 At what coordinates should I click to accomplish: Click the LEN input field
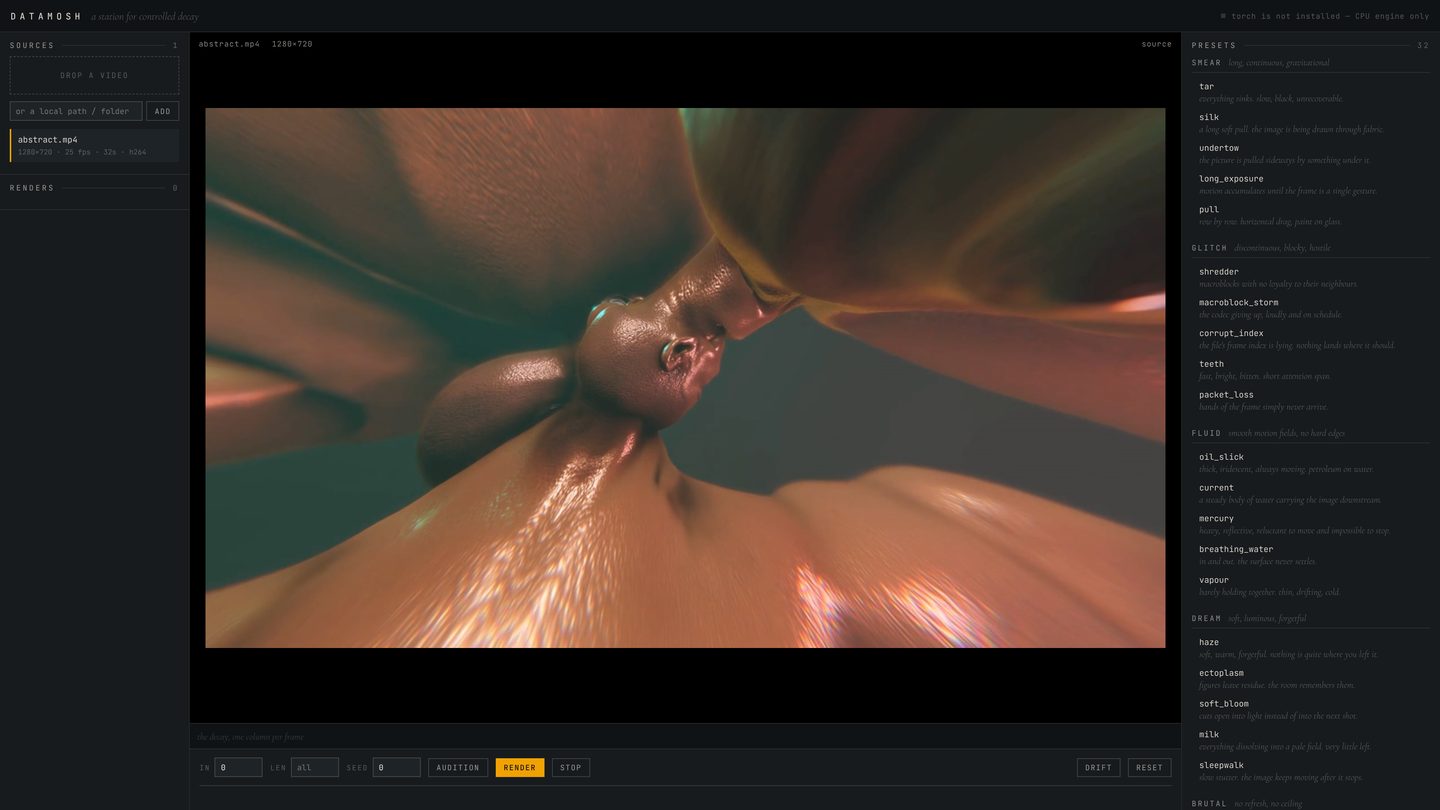[315, 767]
